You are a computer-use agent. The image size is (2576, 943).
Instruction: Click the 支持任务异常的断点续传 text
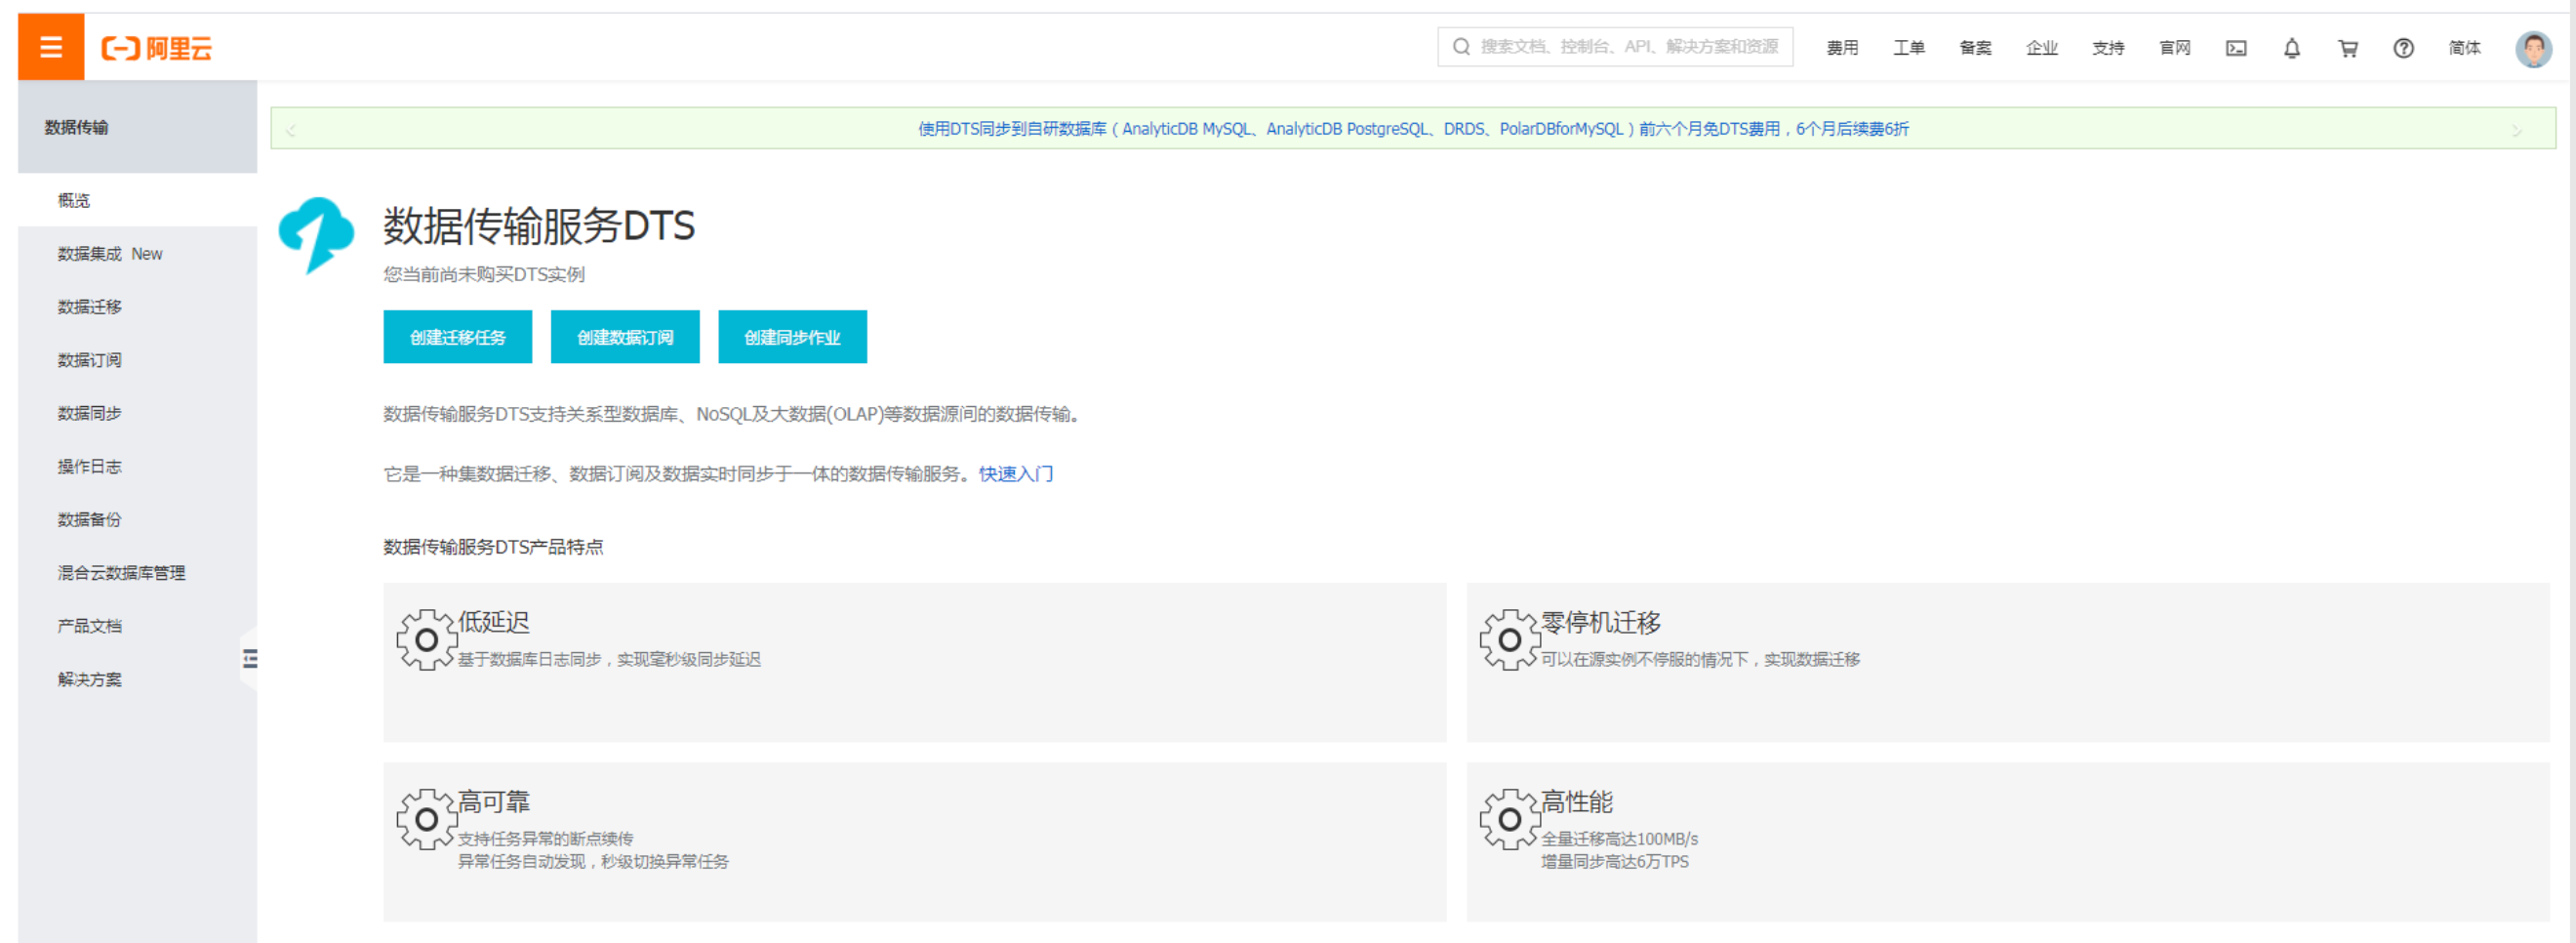pos(545,839)
